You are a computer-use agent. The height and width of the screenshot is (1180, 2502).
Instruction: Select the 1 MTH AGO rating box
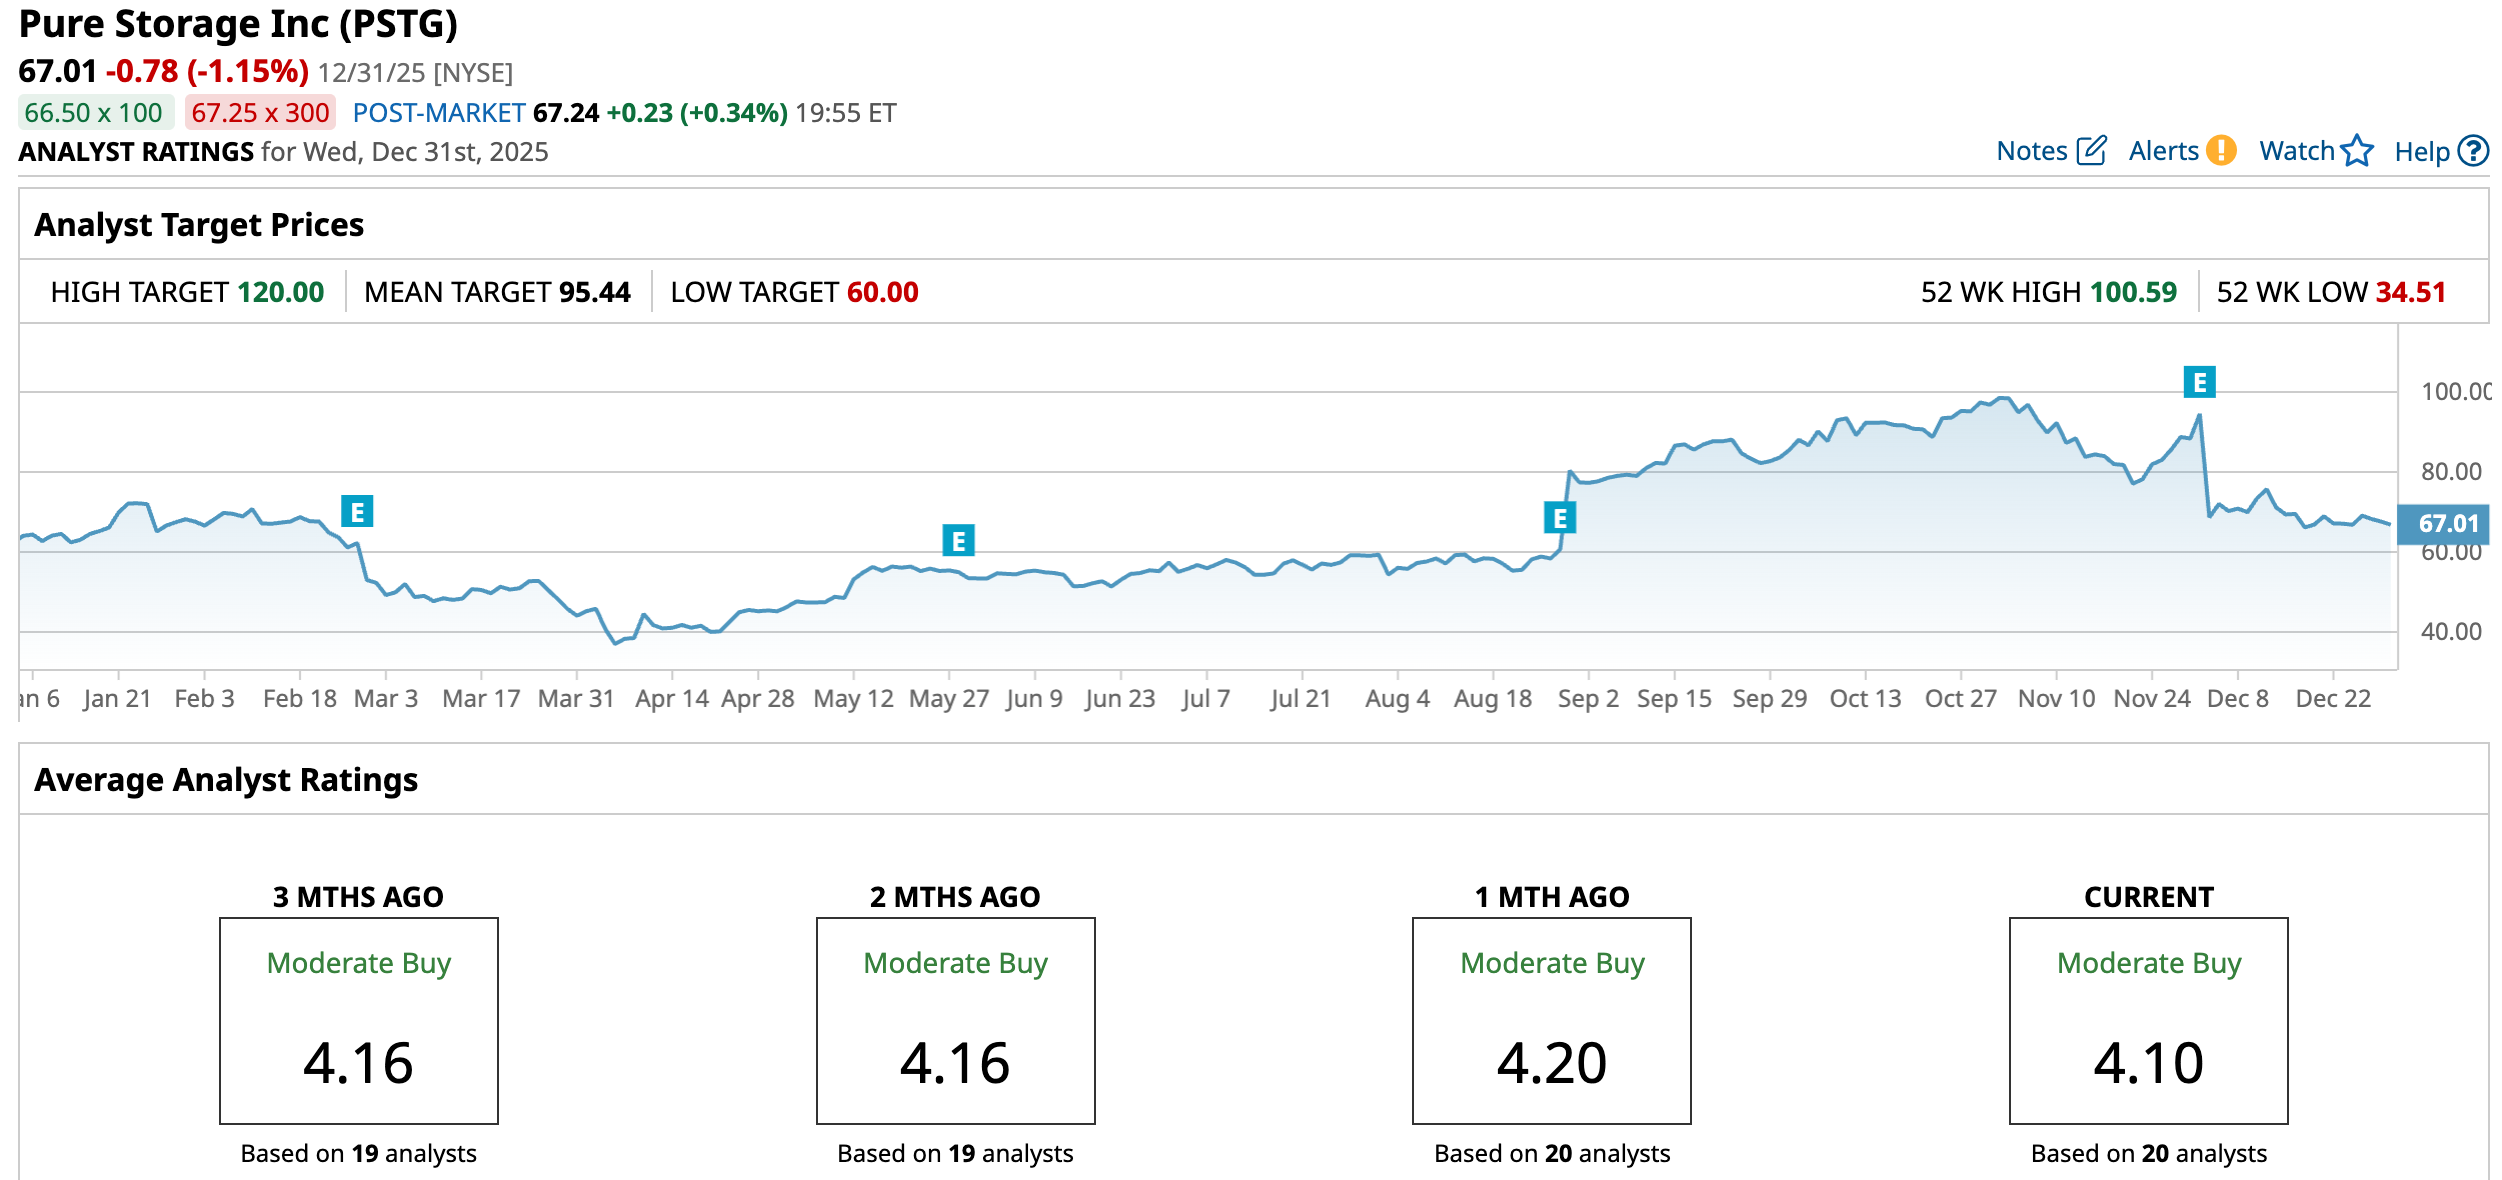click(x=1551, y=1020)
